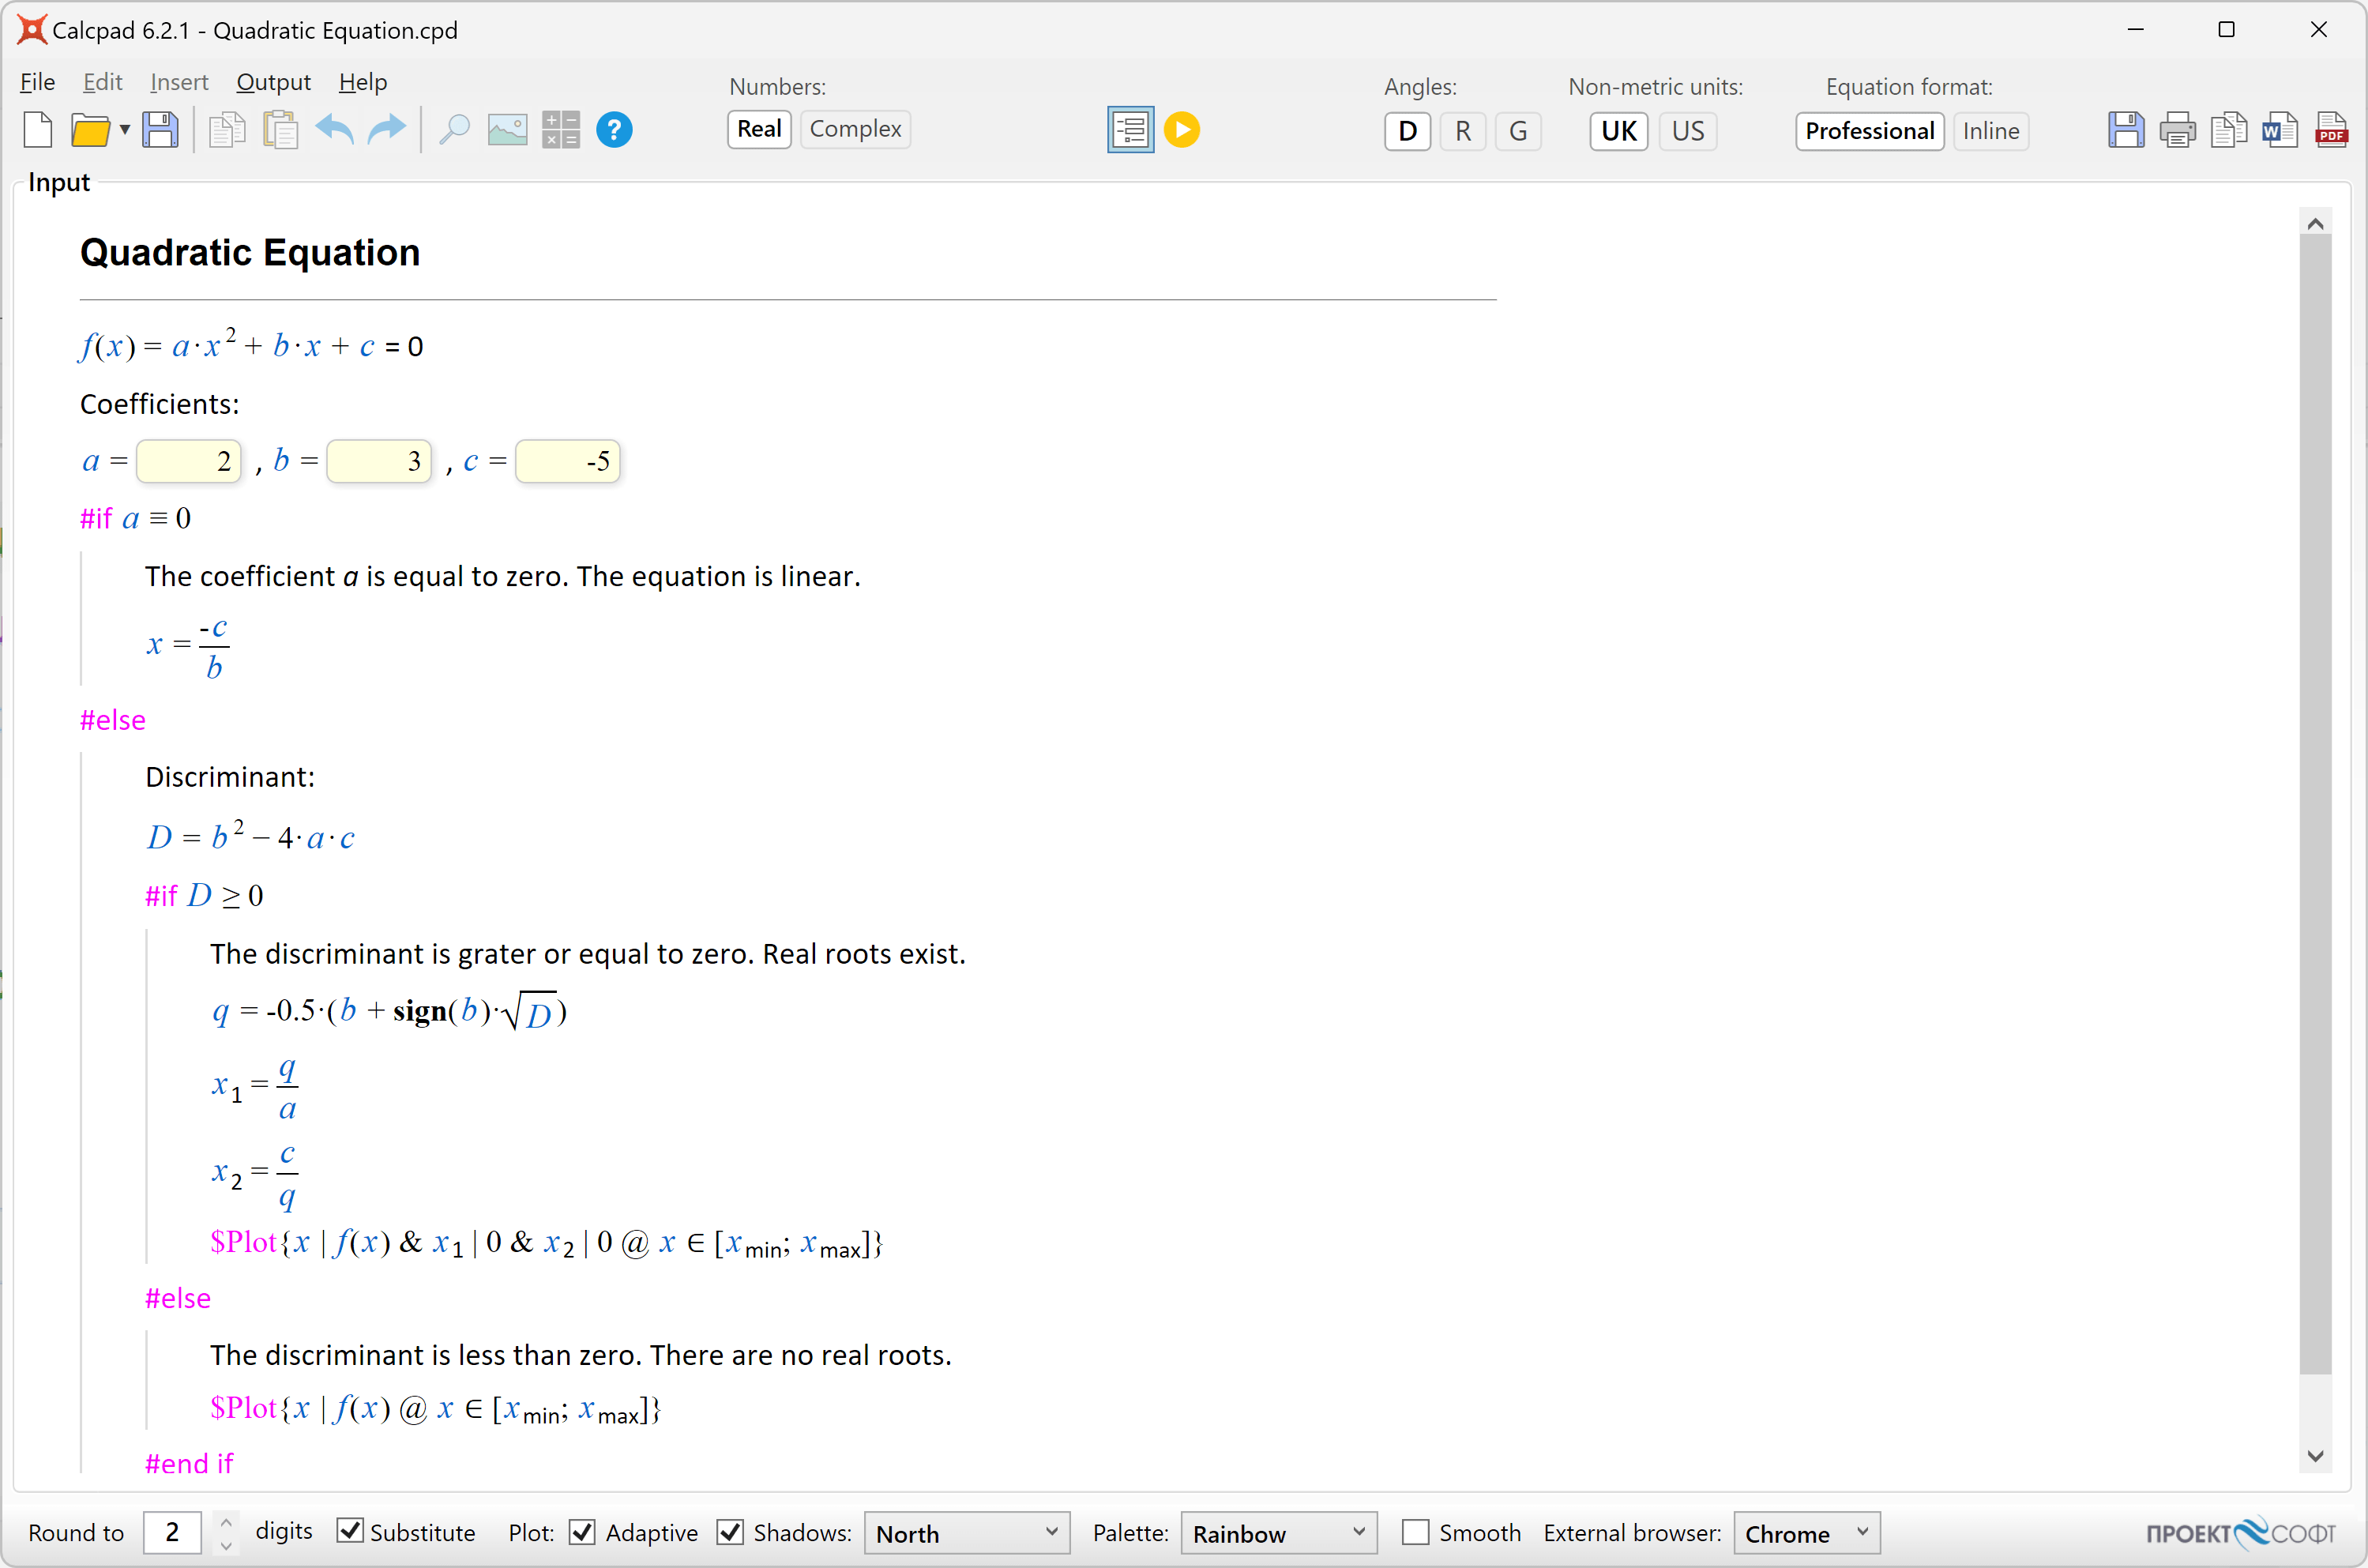Change the plot palette from Rainbow
The image size is (2368, 1568).
pyautogui.click(x=1278, y=1532)
